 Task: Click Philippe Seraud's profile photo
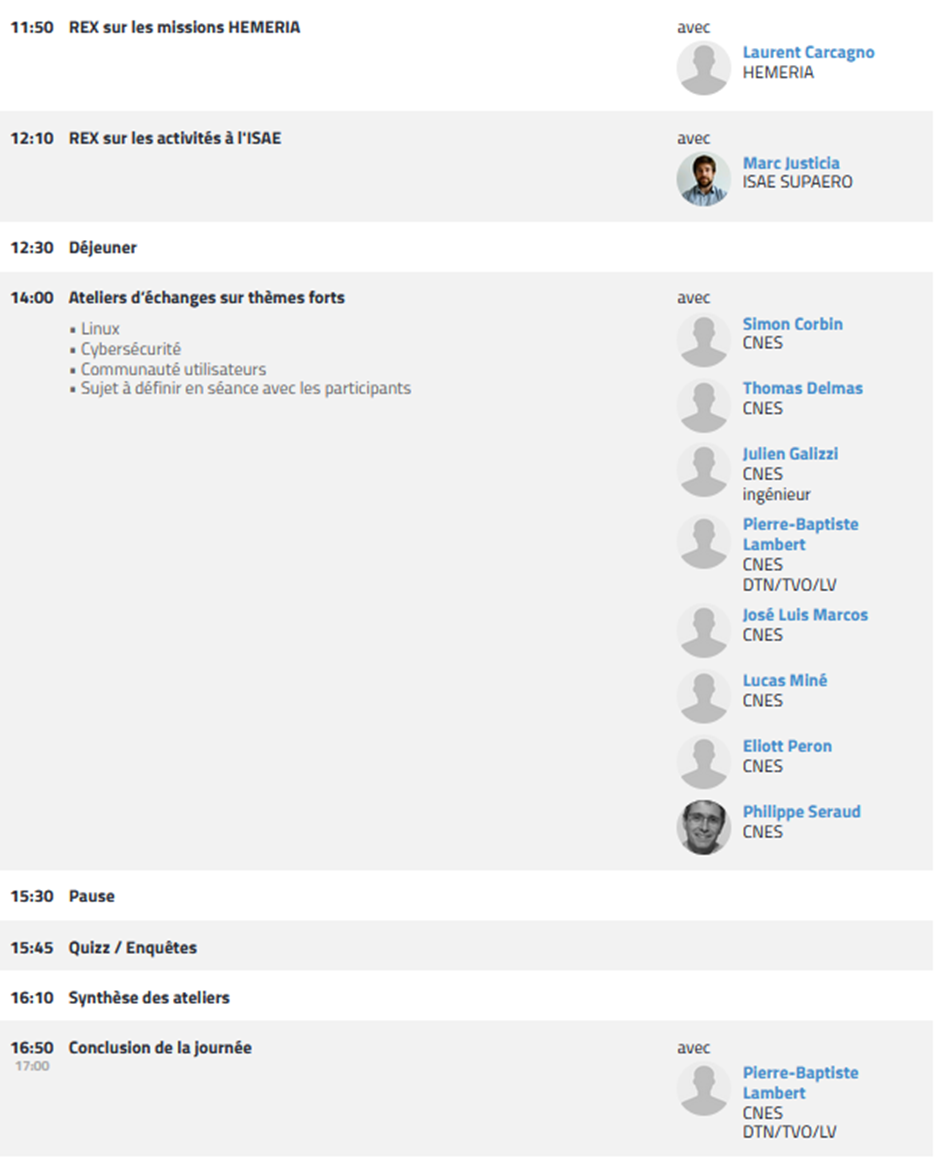pos(703,827)
